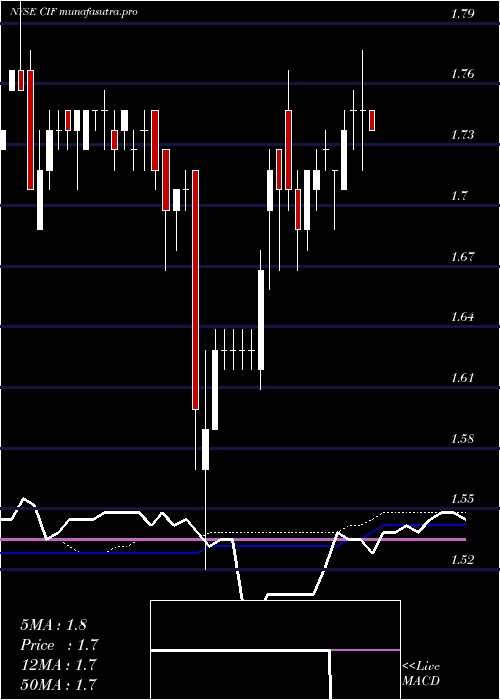Click the 1.58 price axis label

tap(462, 438)
